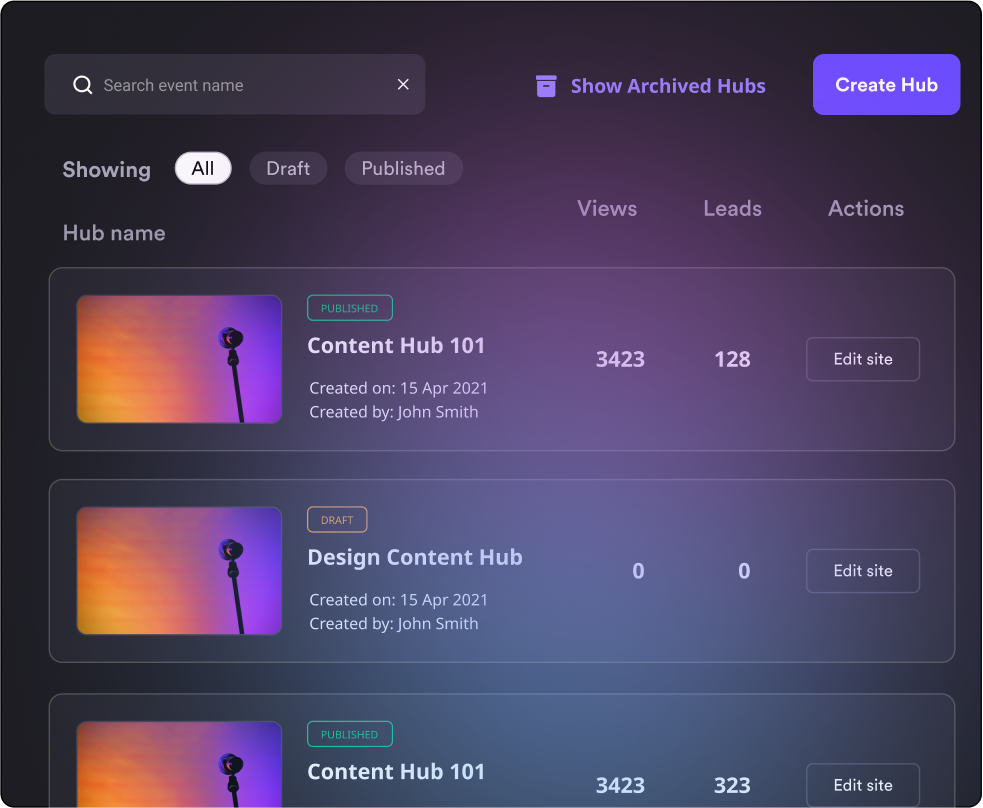983x808 pixels.
Task: Click the archive box icon
Action: point(546,86)
